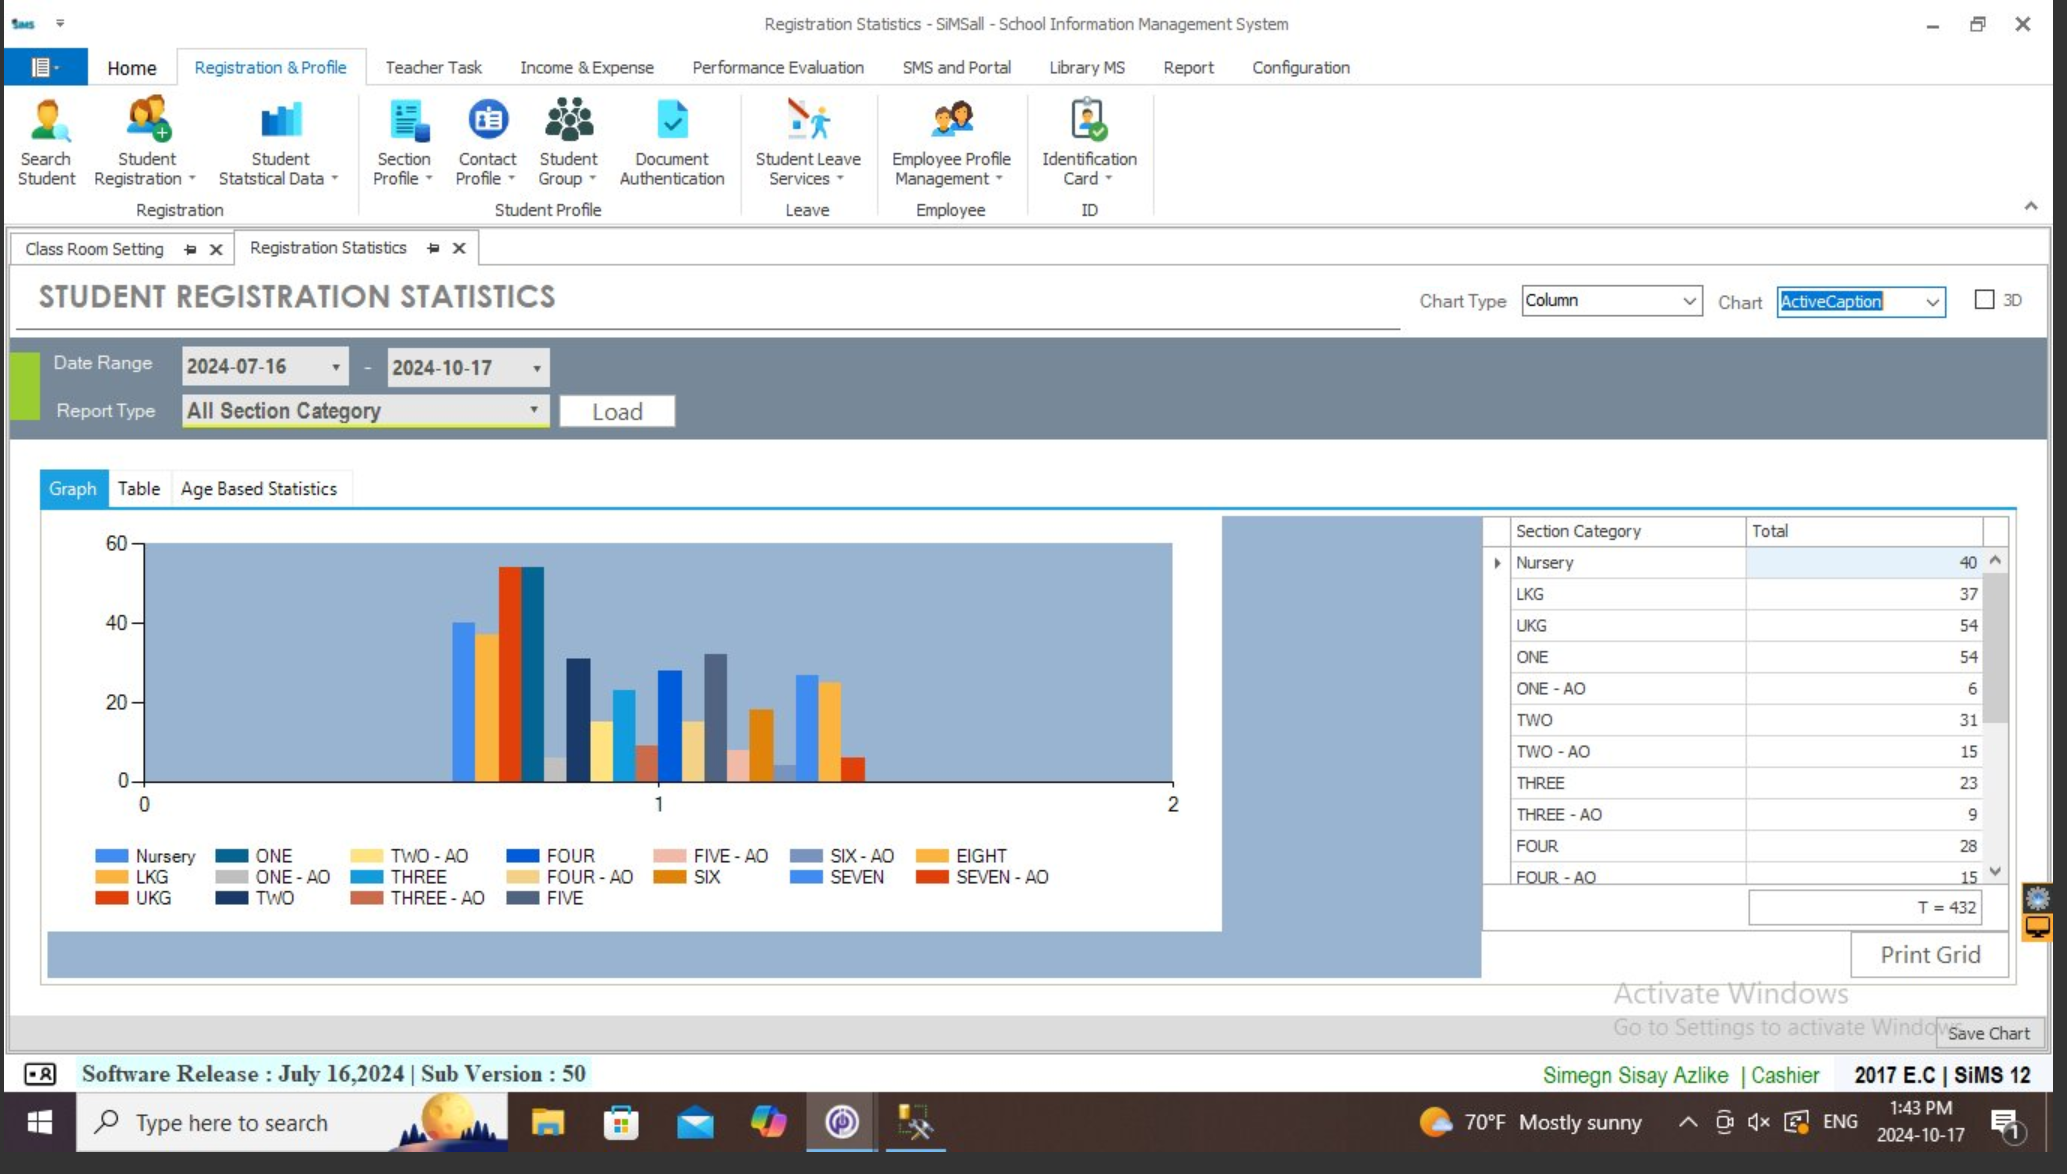Click the Load button
This screenshot has width=2067, height=1174.
(617, 411)
